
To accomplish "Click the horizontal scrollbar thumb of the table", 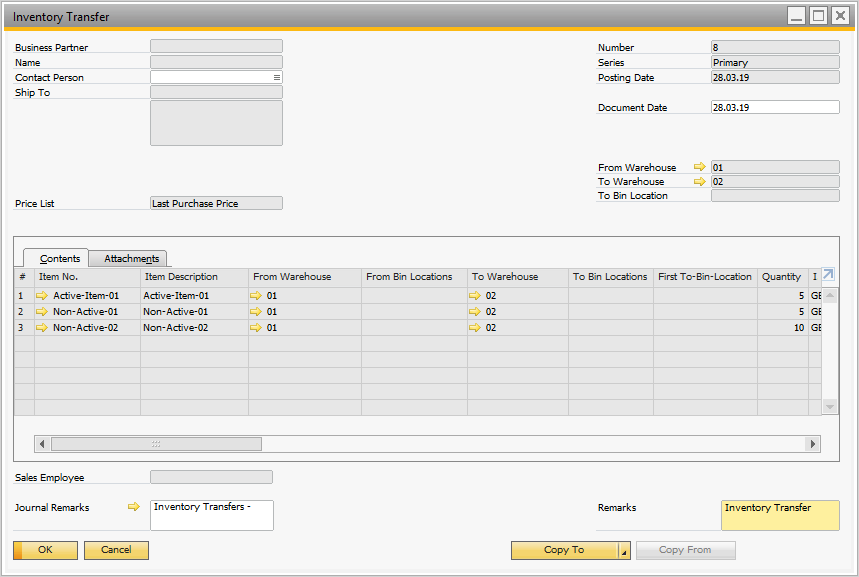I will click(x=156, y=444).
